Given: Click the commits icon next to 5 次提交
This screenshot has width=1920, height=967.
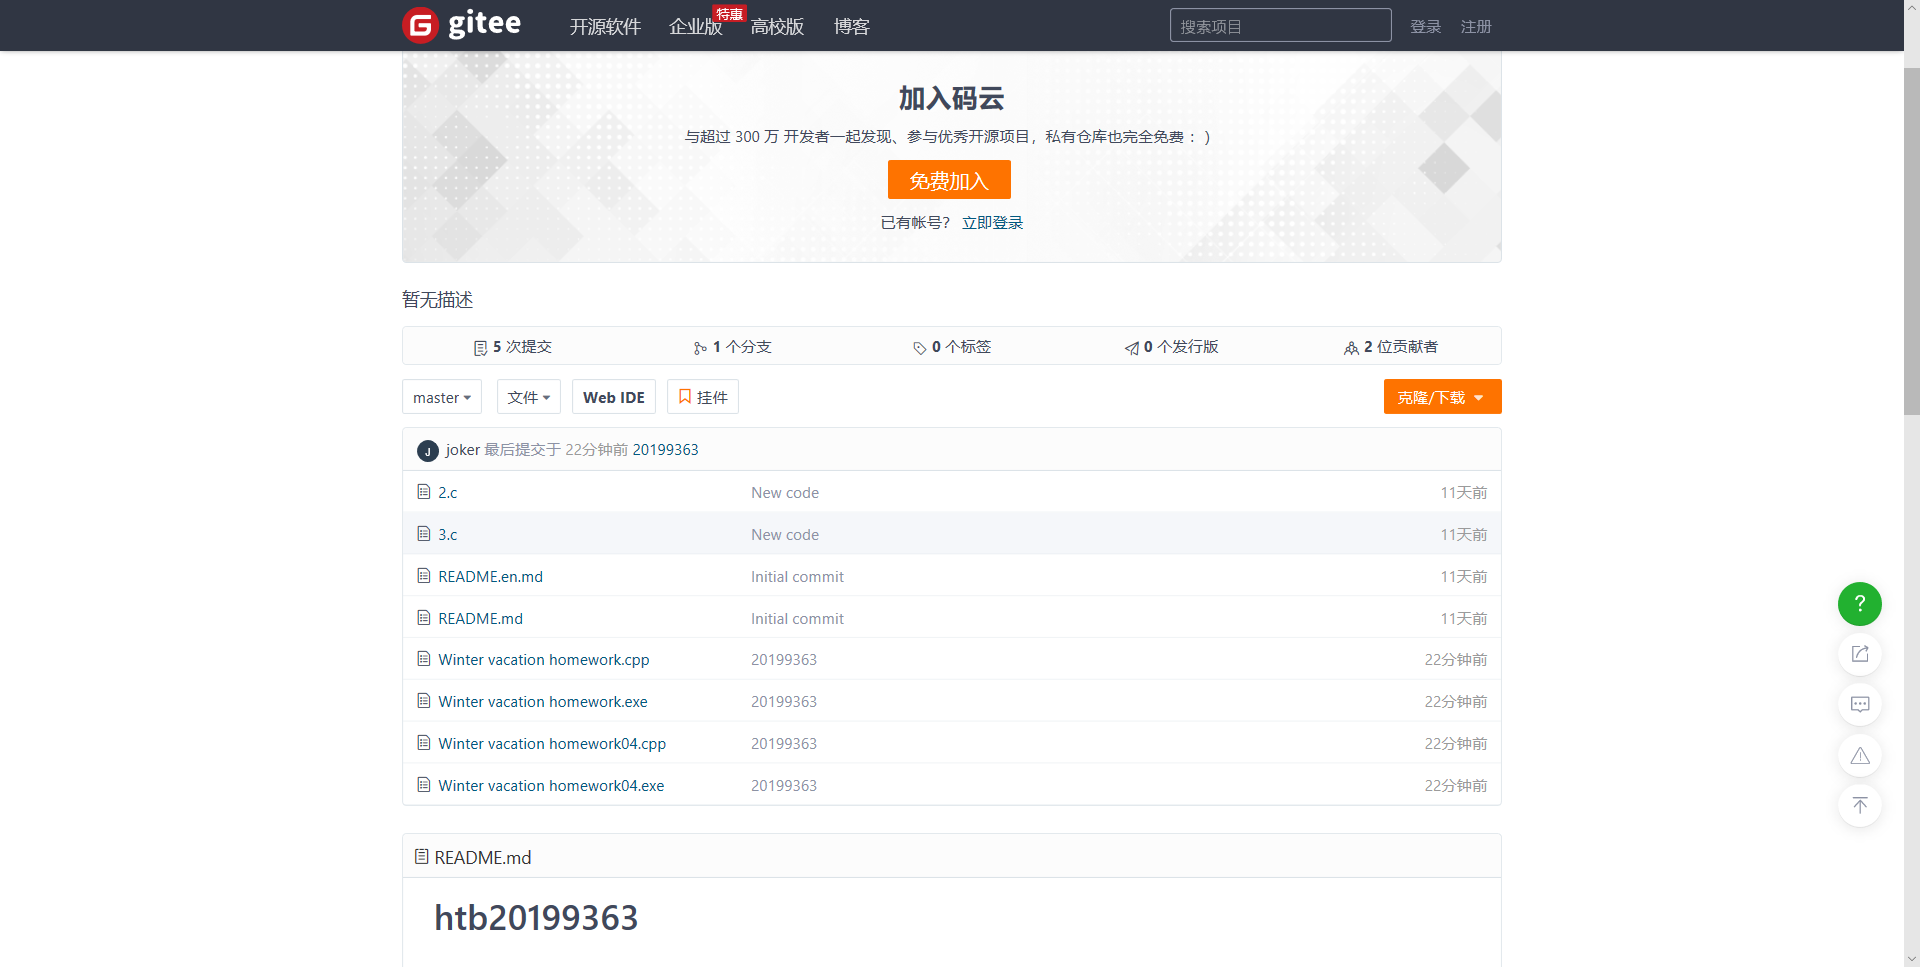Looking at the screenshot, I should coord(480,348).
